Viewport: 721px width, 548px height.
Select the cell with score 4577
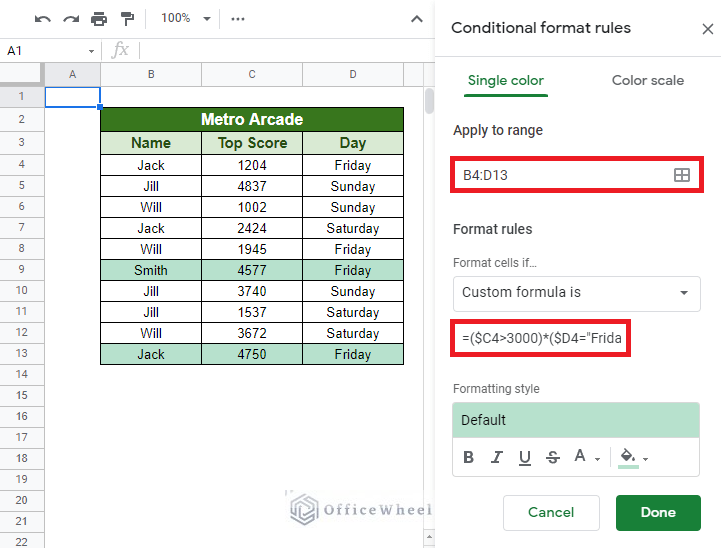pos(252,270)
